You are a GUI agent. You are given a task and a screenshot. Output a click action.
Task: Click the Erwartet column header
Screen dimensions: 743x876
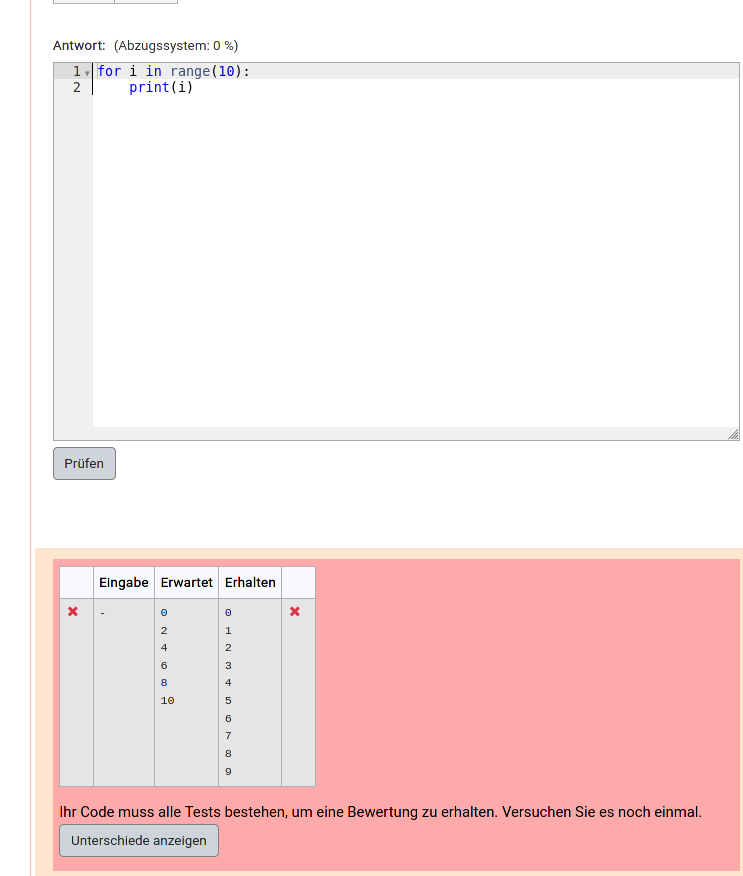point(186,582)
